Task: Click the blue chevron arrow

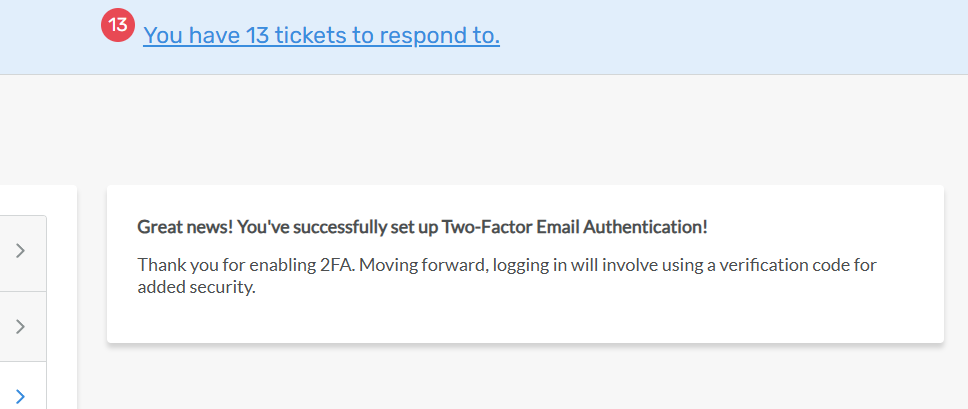Action: pyautogui.click(x=20, y=396)
